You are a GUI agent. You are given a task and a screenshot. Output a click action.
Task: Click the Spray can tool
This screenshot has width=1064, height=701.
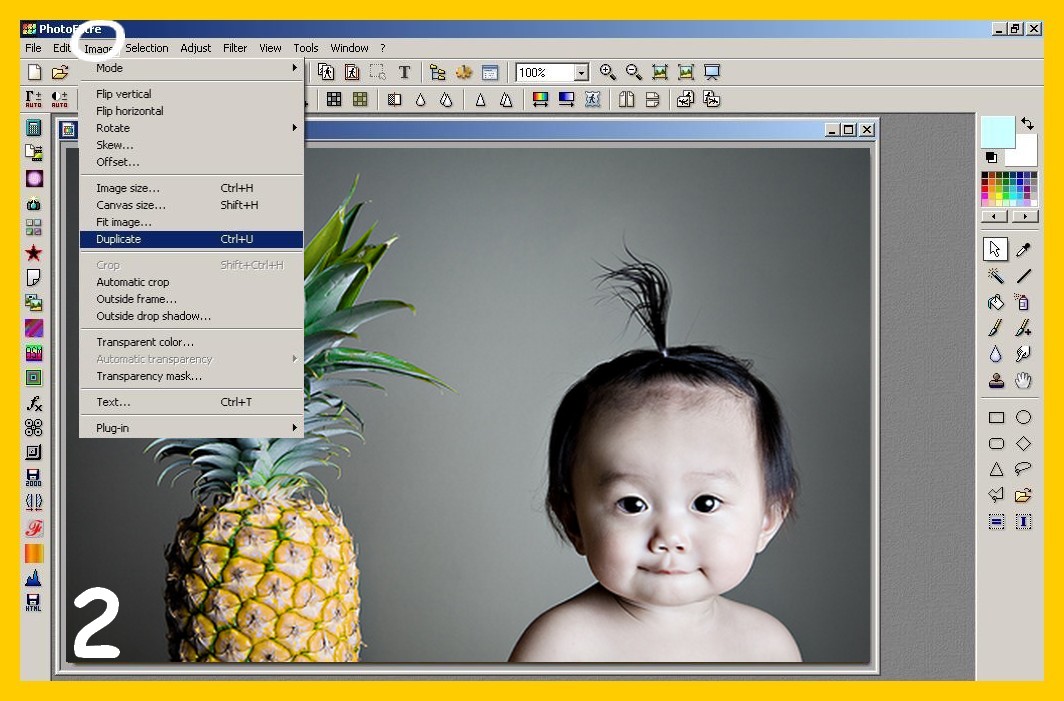pyautogui.click(x=1023, y=302)
